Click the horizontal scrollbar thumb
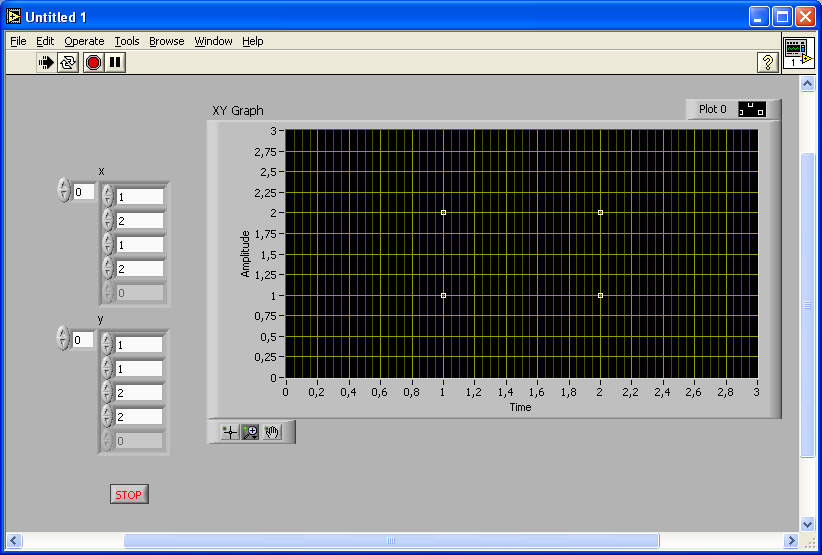This screenshot has width=822, height=555. (x=391, y=541)
